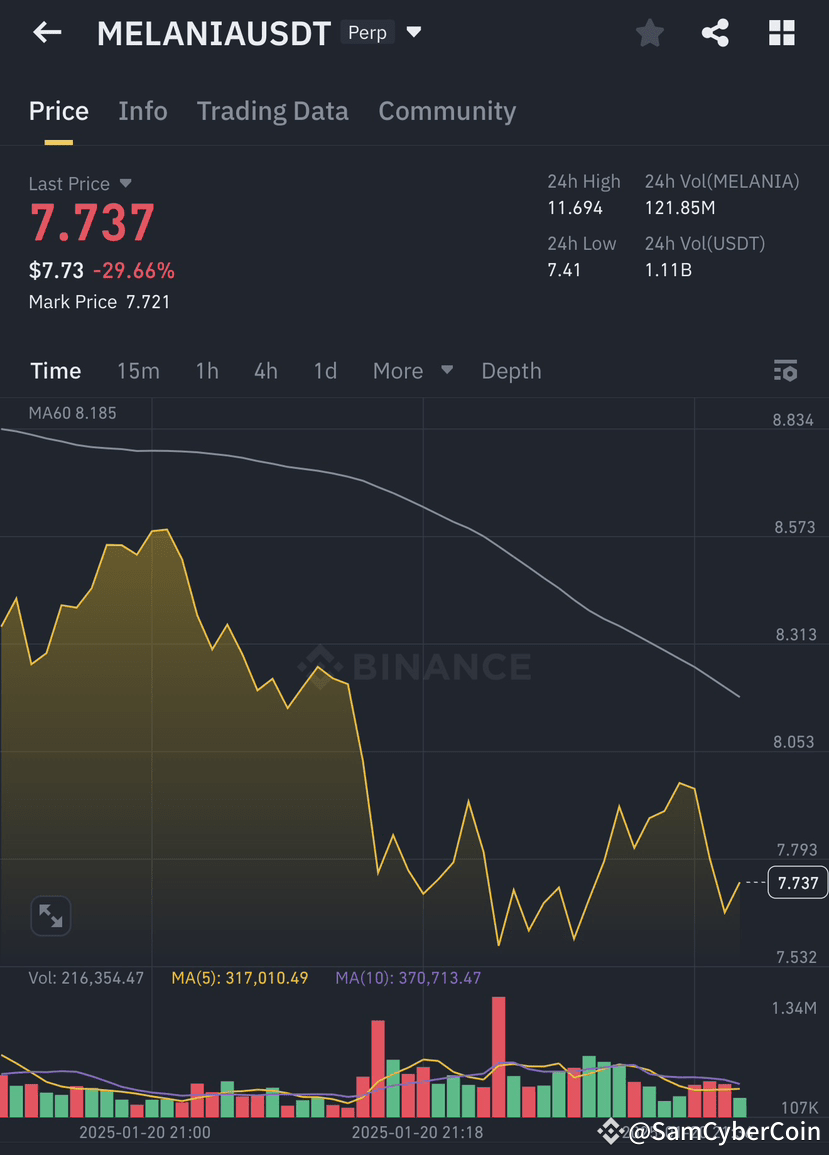This screenshot has width=829, height=1155.
Task: Tap the Mark Price 7.721 text
Action: (99, 302)
